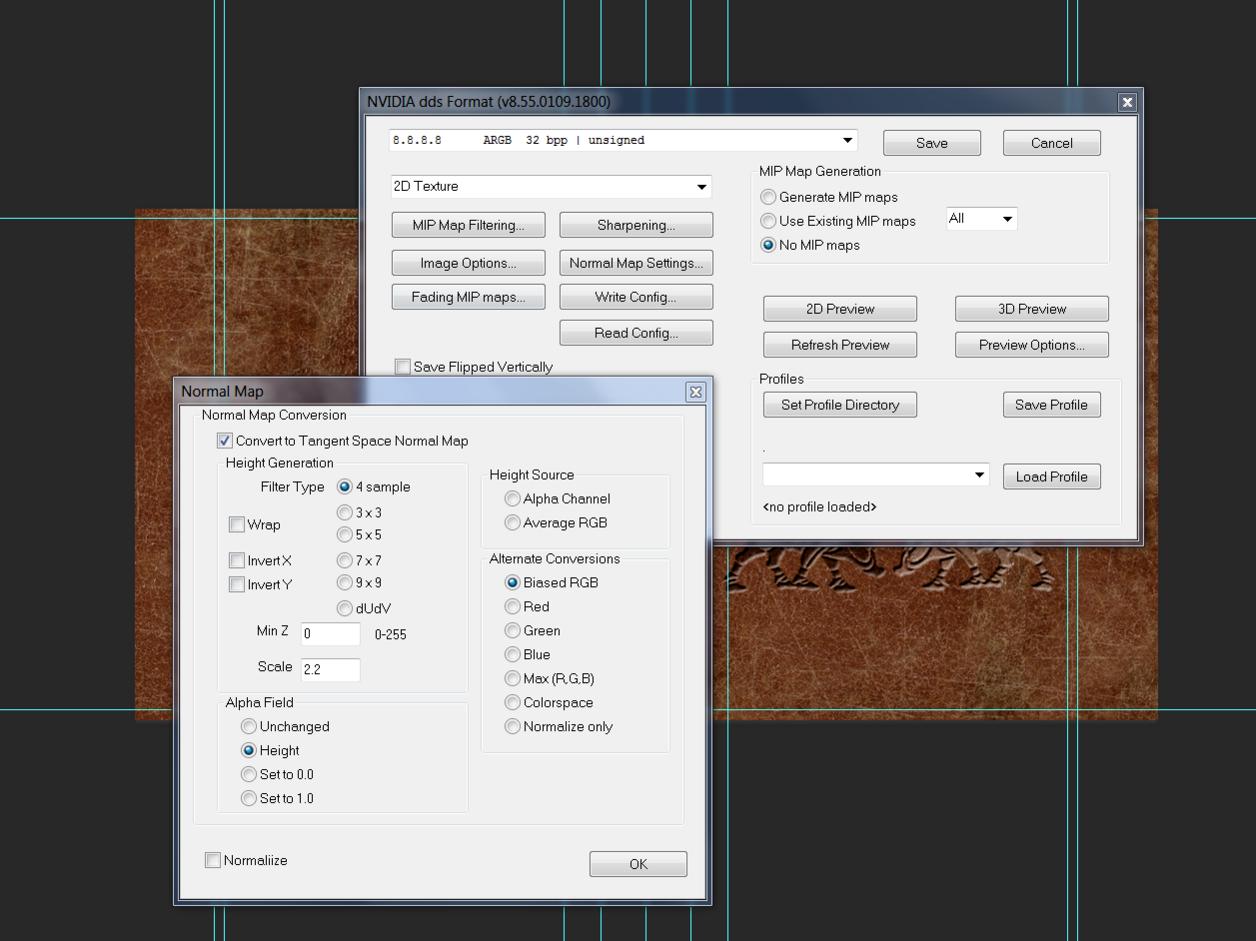Expand the profile selection dropdown
This screenshot has height=941, width=1256.
(979, 475)
